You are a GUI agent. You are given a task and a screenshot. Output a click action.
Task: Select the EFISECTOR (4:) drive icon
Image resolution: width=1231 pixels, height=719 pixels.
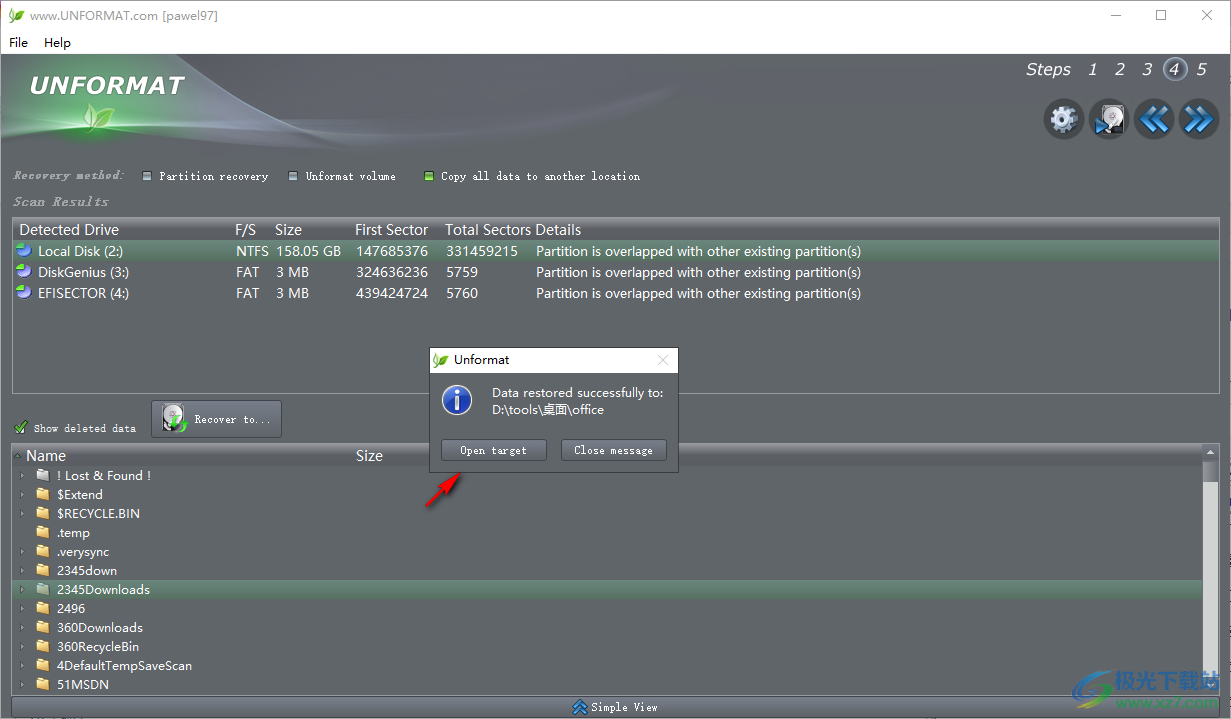click(24, 293)
